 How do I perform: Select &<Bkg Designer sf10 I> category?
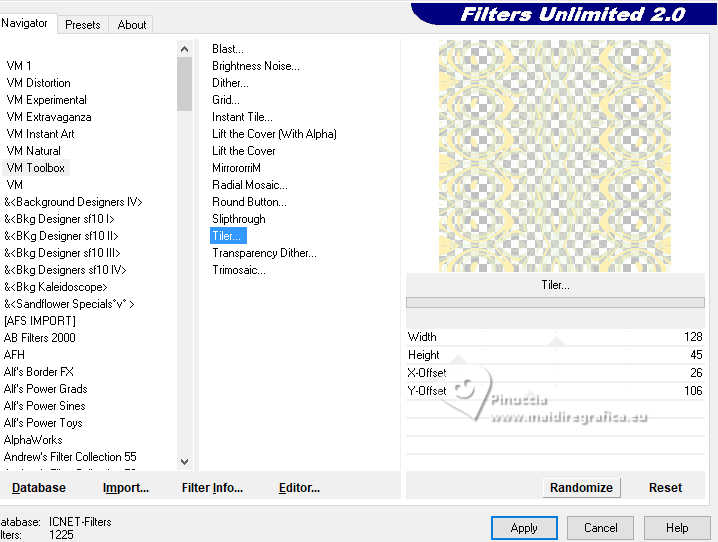point(59,219)
